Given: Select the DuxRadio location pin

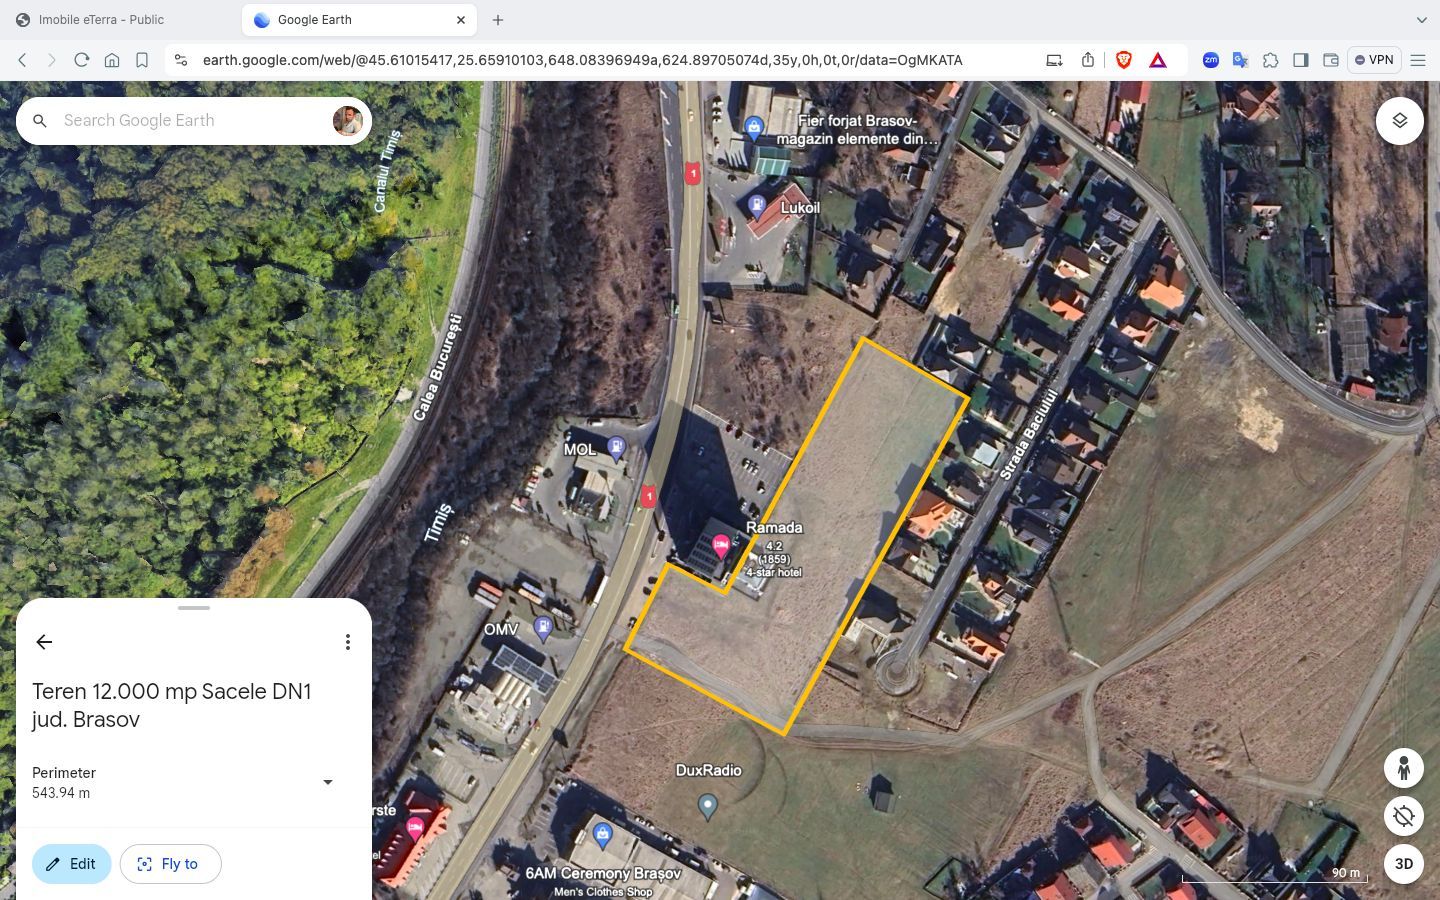Looking at the screenshot, I should tap(708, 805).
